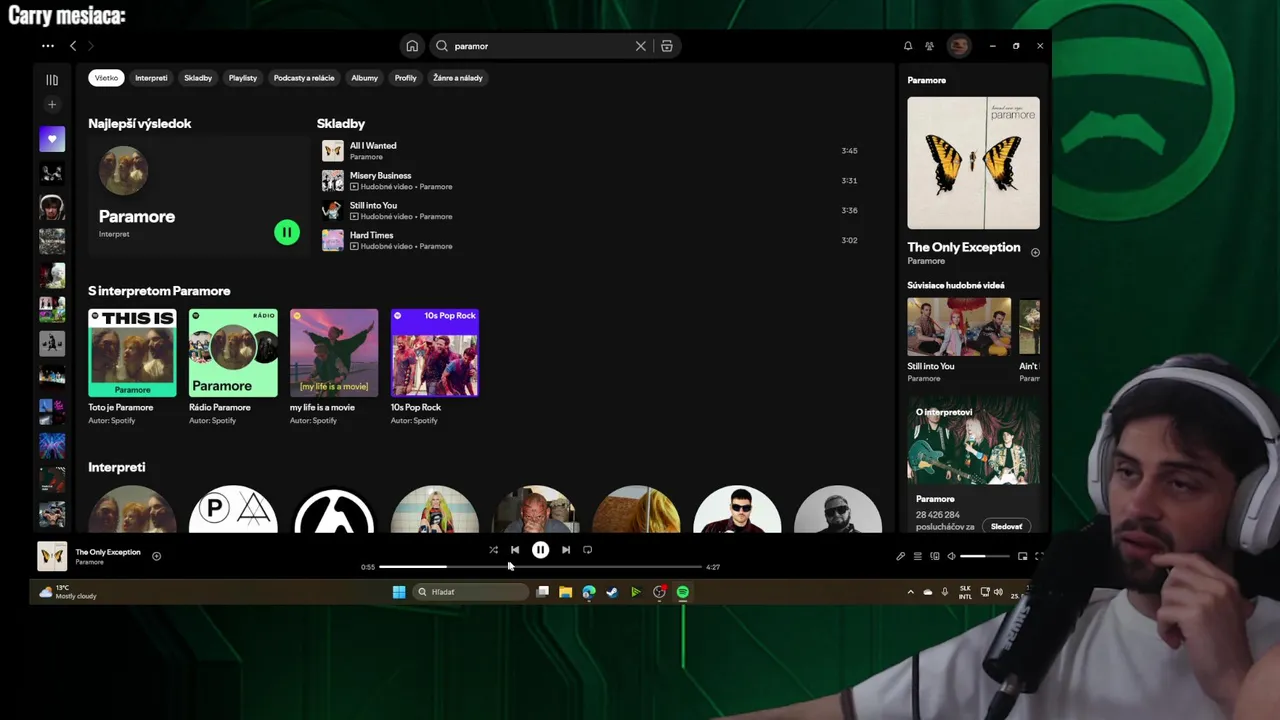The width and height of the screenshot is (1280, 720).
Task: Adjust the Spotify volume slider
Action: click(x=985, y=556)
